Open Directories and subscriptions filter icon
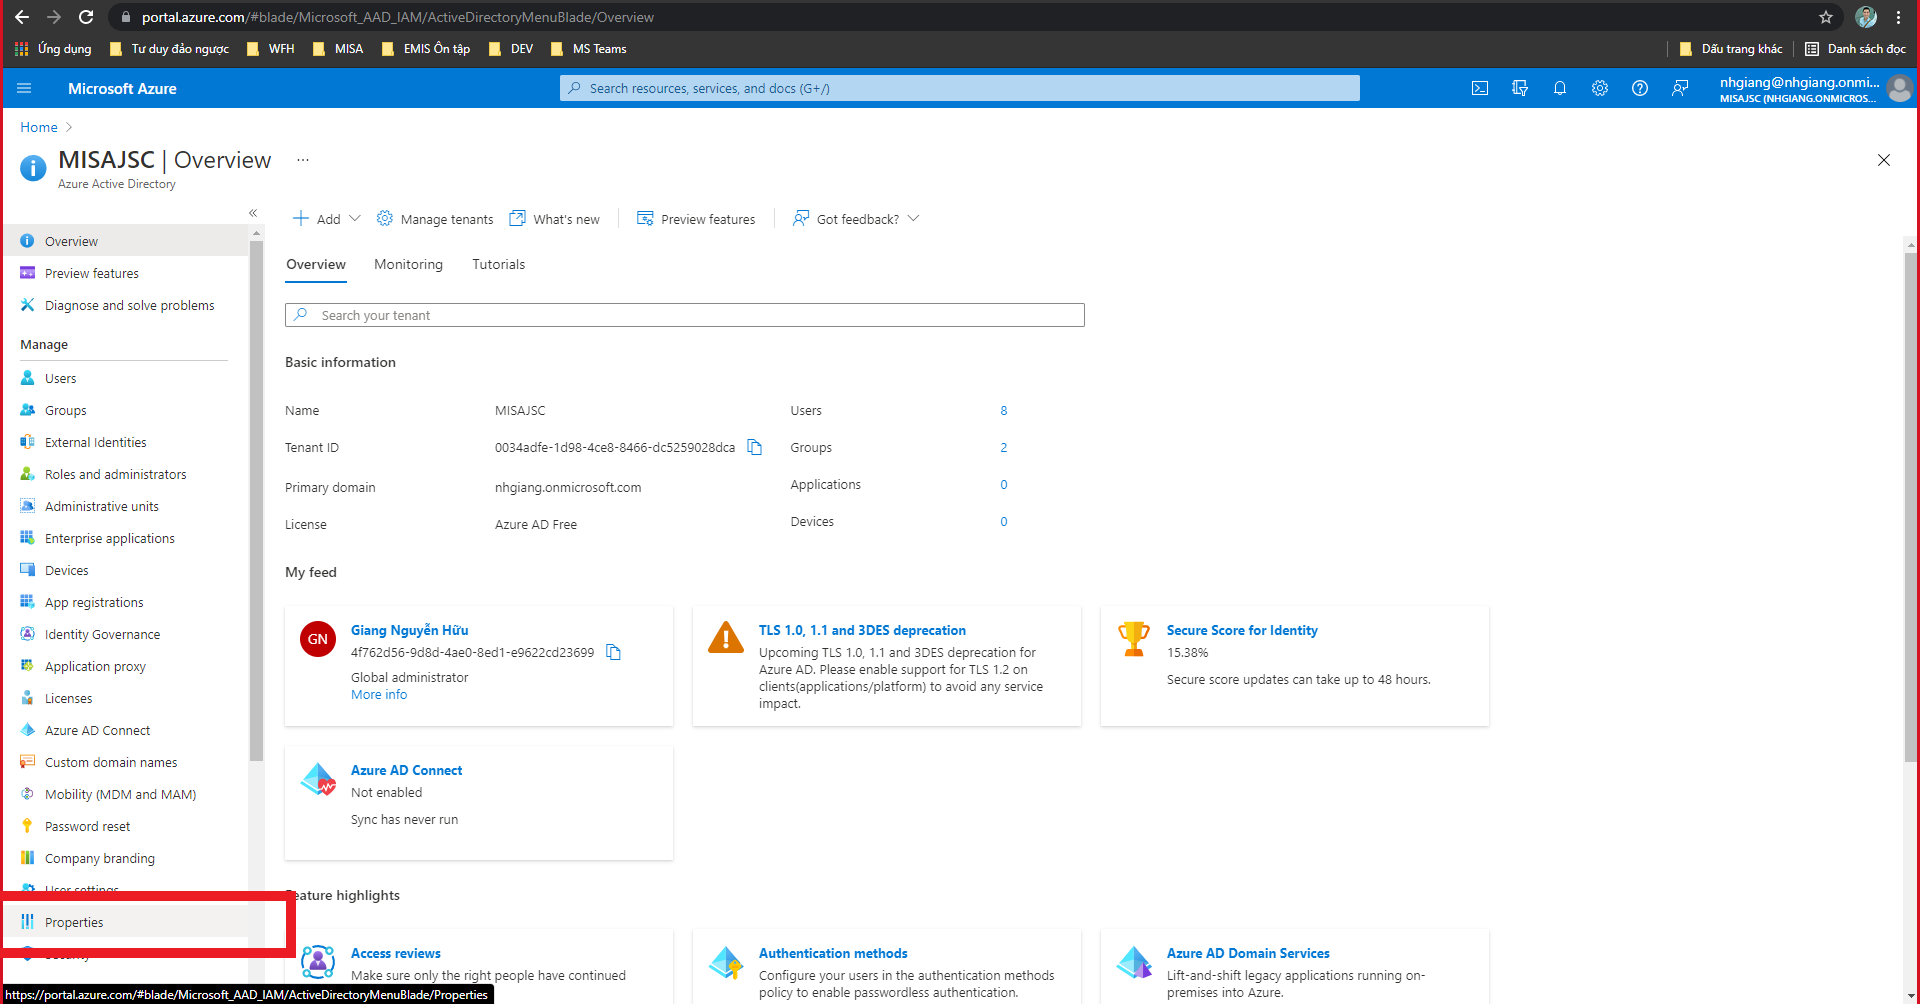1920x1004 pixels. tap(1520, 88)
